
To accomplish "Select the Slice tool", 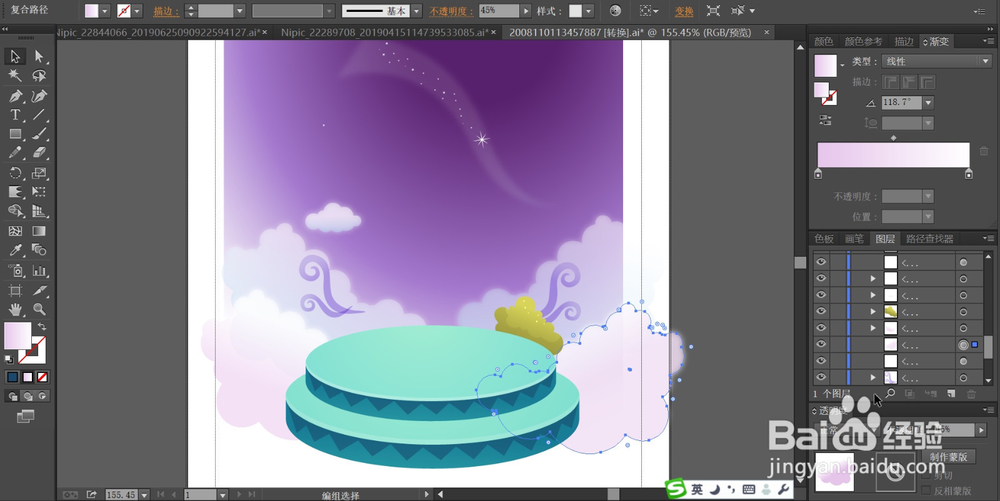I will (39, 290).
